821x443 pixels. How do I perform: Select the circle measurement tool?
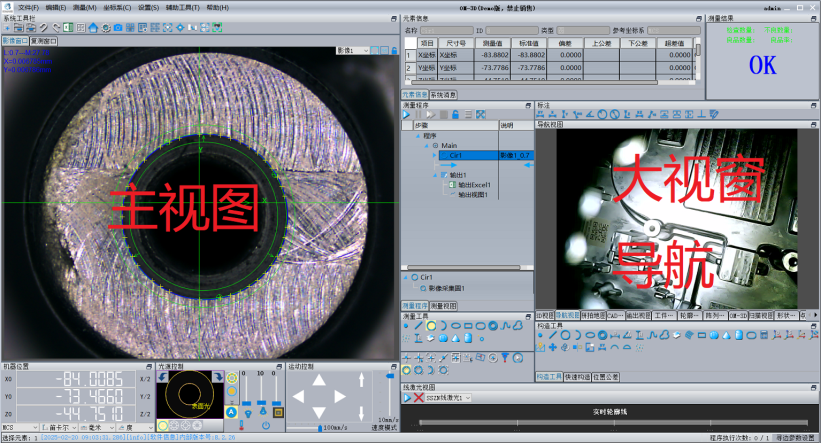click(431, 326)
